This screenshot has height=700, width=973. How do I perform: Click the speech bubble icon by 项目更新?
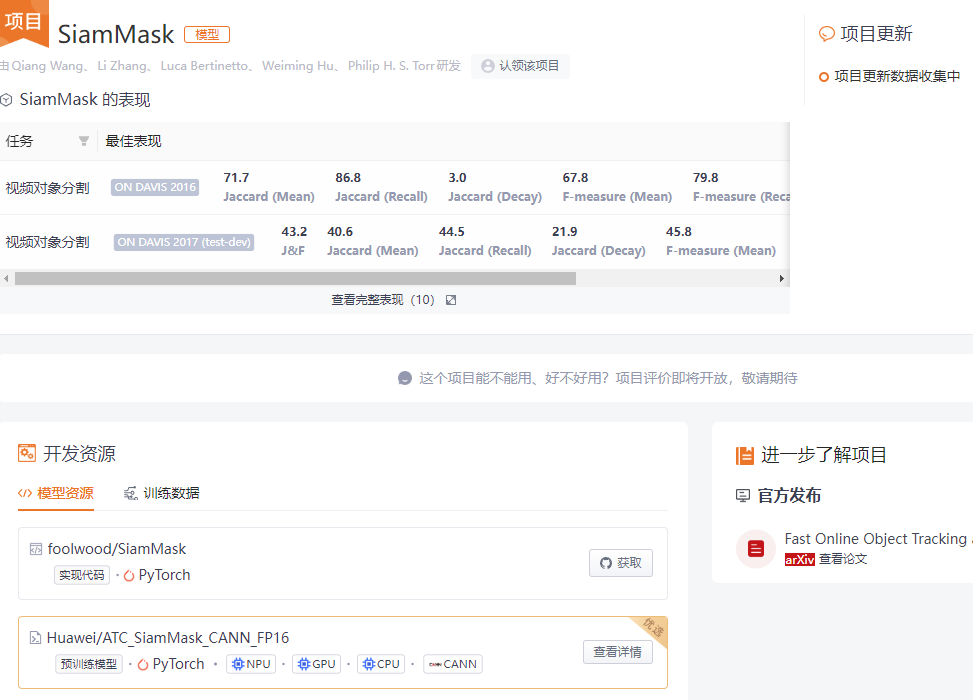click(x=827, y=34)
